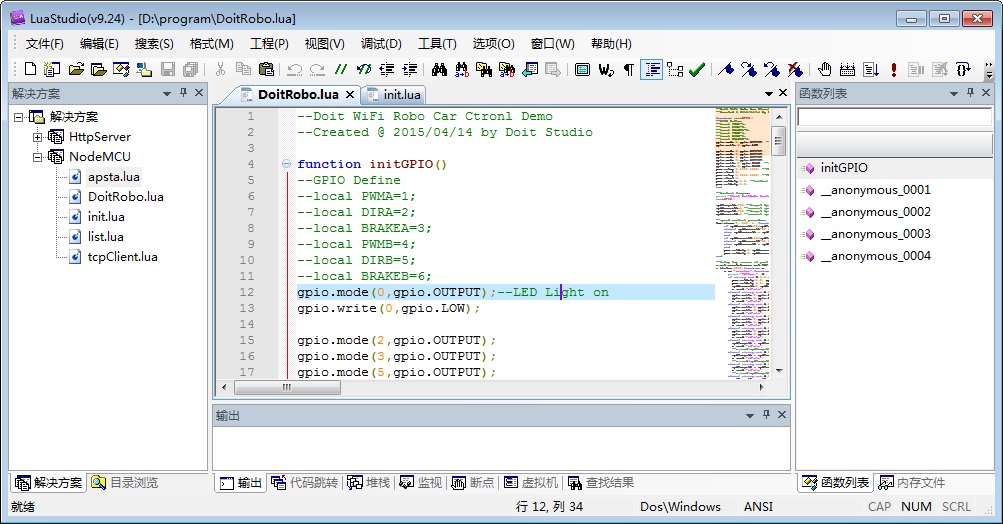This screenshot has width=1003, height=524.
Task: Open Find with the binoculars icon
Action: 439,69
